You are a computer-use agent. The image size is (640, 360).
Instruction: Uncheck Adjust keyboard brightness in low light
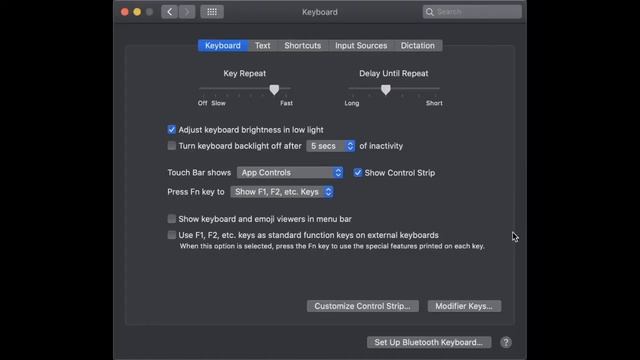(172, 130)
